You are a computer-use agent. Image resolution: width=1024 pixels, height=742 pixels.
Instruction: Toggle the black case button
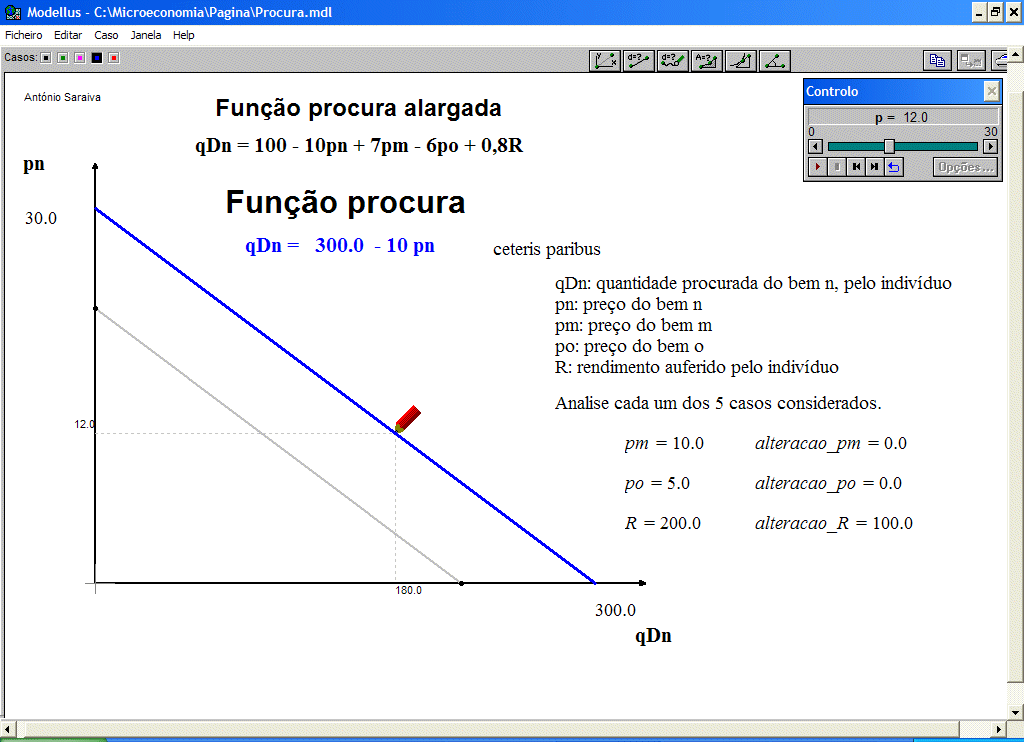tap(46, 58)
